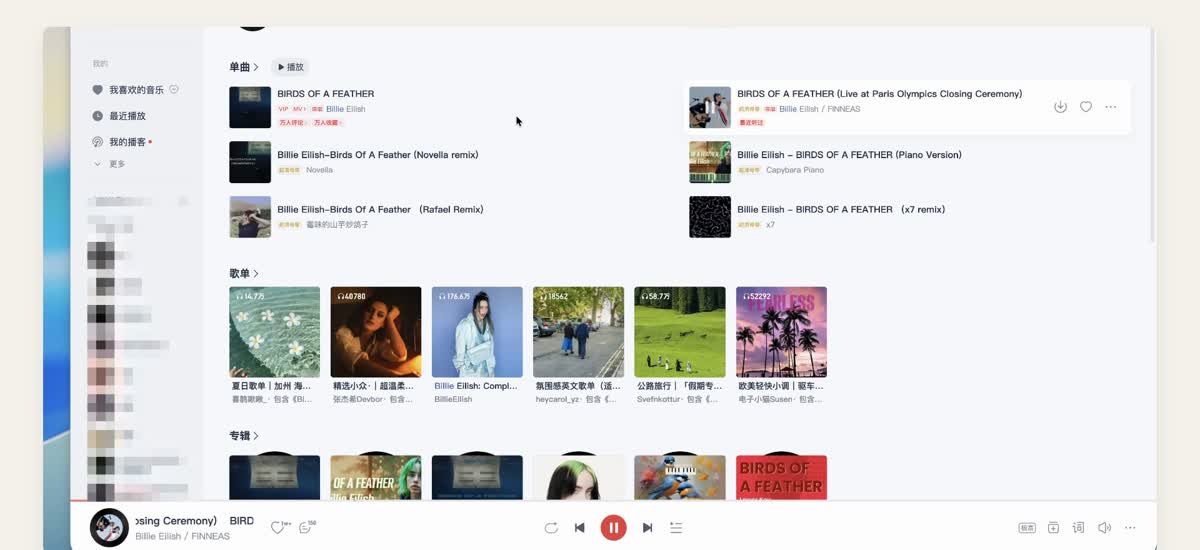Viewport: 1200px width, 550px height.
Task: Expand the 歌单 section arrow
Action: pyautogui.click(x=257, y=273)
